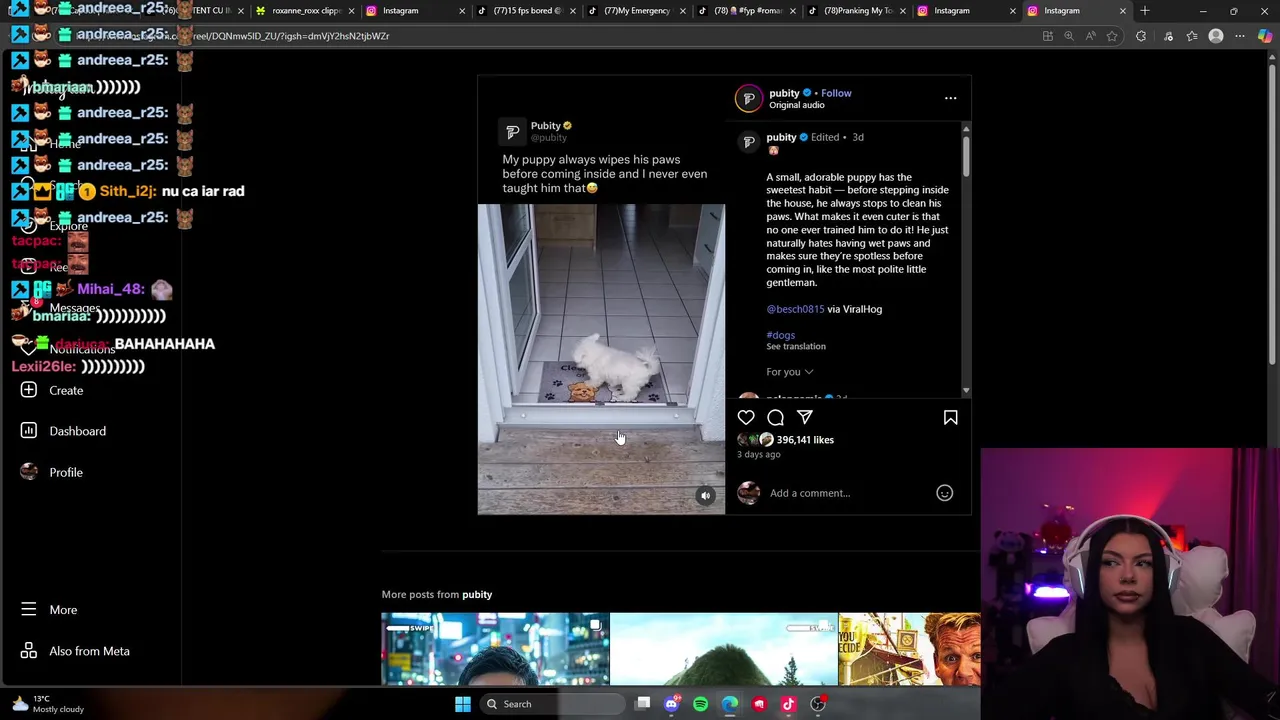Open Dashboard in Instagram sidebar

(x=77, y=431)
